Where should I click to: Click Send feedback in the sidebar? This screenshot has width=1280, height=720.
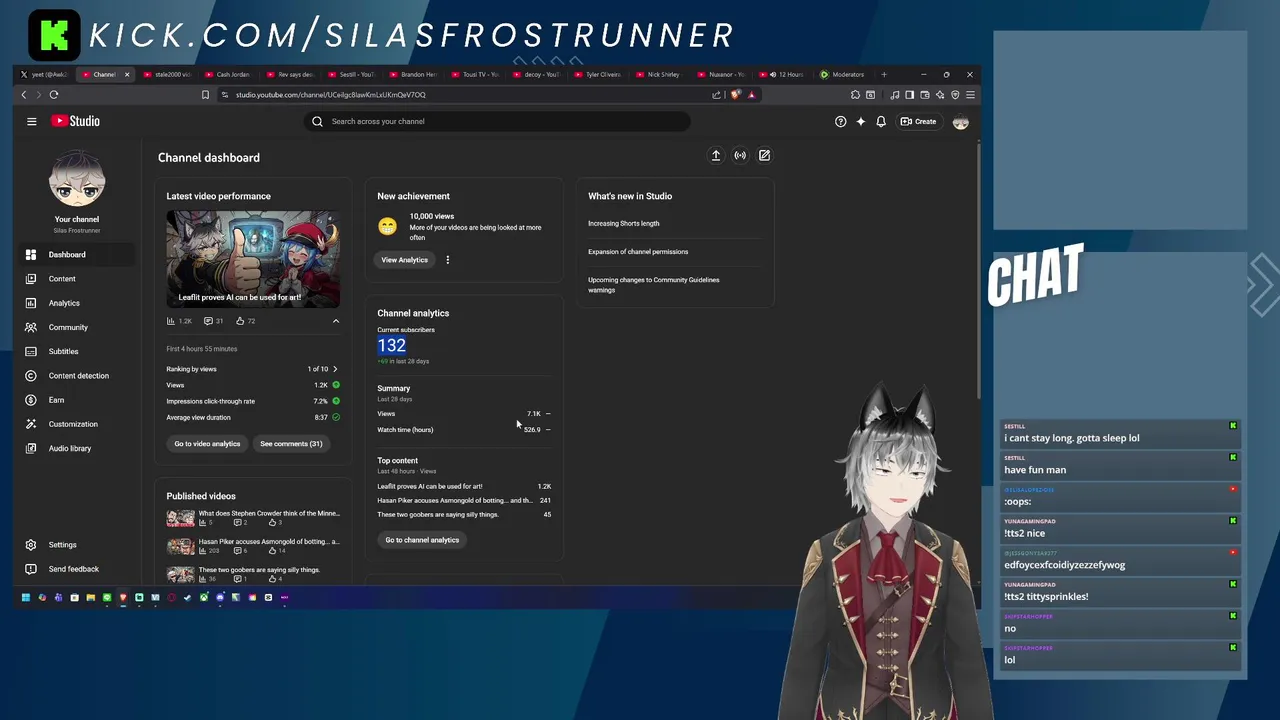click(x=78, y=569)
